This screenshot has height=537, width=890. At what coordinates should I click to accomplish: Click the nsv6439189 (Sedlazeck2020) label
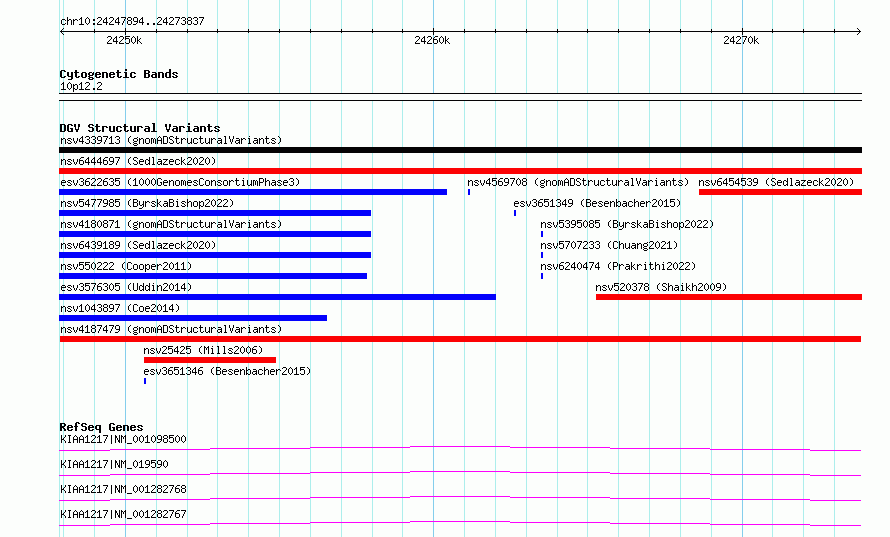[138, 245]
